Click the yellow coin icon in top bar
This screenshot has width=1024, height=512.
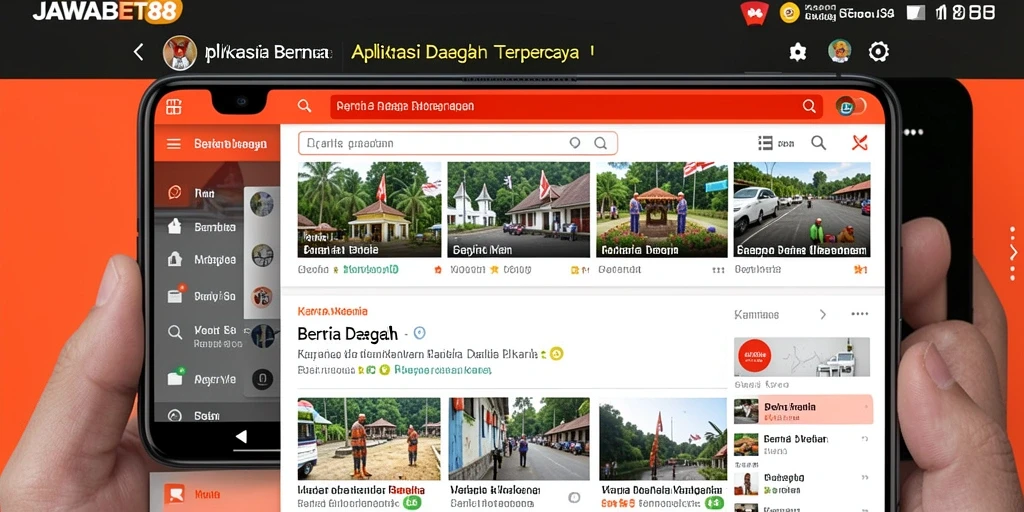coord(790,12)
